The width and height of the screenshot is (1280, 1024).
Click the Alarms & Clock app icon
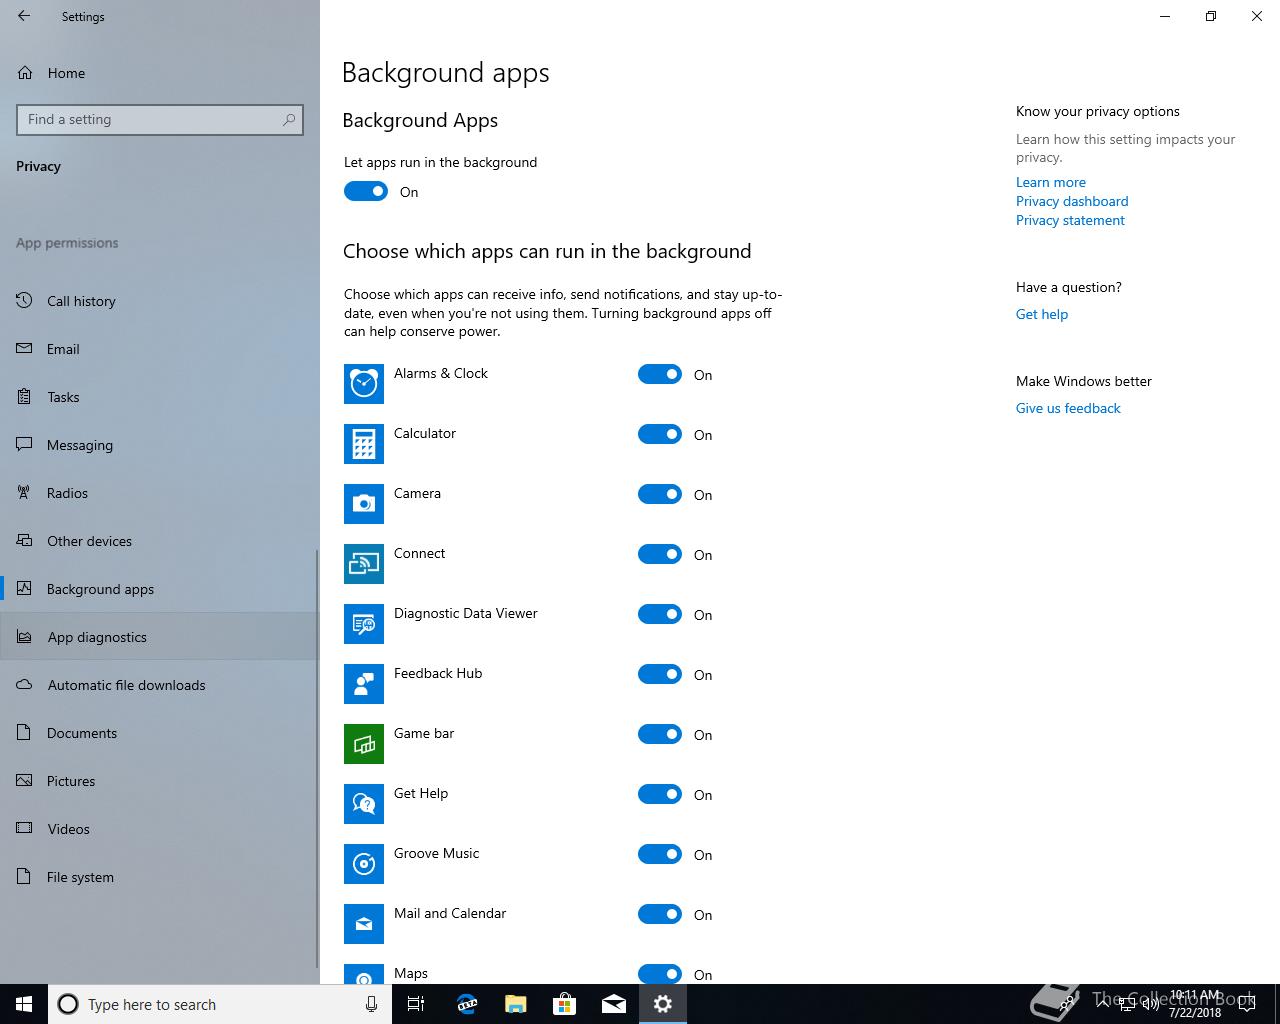pos(364,384)
